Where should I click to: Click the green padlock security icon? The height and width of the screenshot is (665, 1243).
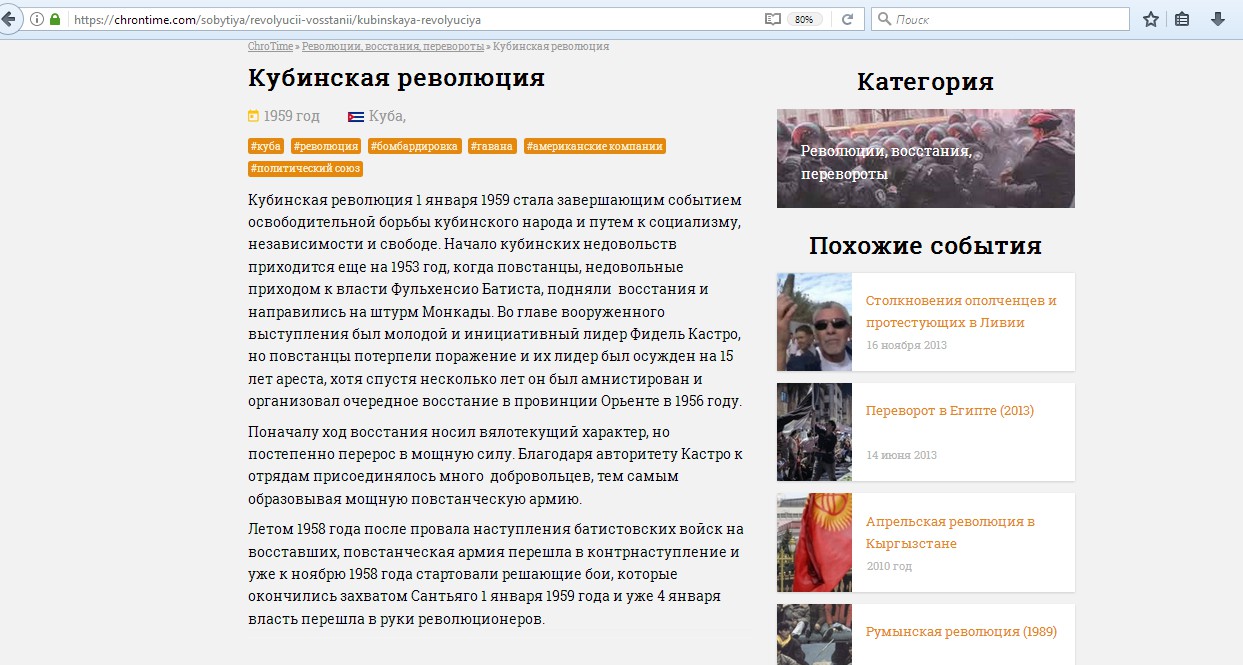point(55,19)
